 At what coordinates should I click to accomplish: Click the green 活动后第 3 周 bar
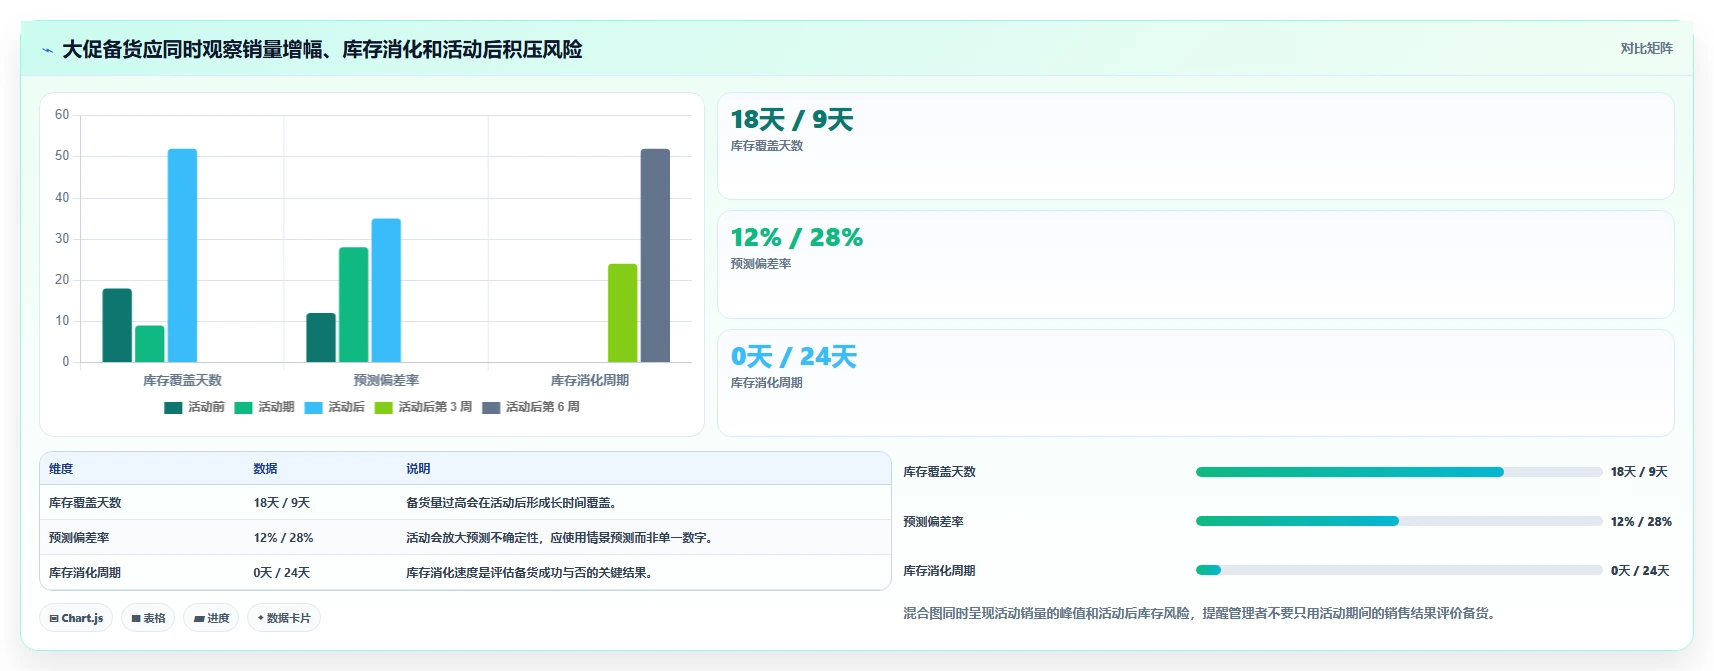[623, 313]
